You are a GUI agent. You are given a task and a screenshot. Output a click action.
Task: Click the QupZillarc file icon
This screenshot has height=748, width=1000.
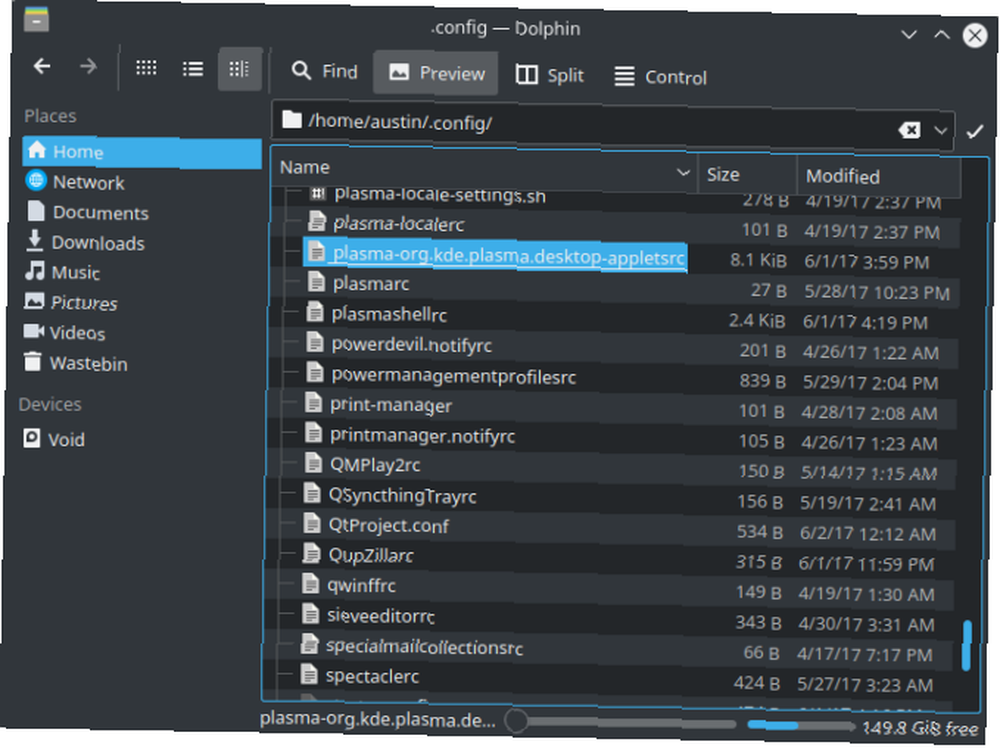[312, 553]
